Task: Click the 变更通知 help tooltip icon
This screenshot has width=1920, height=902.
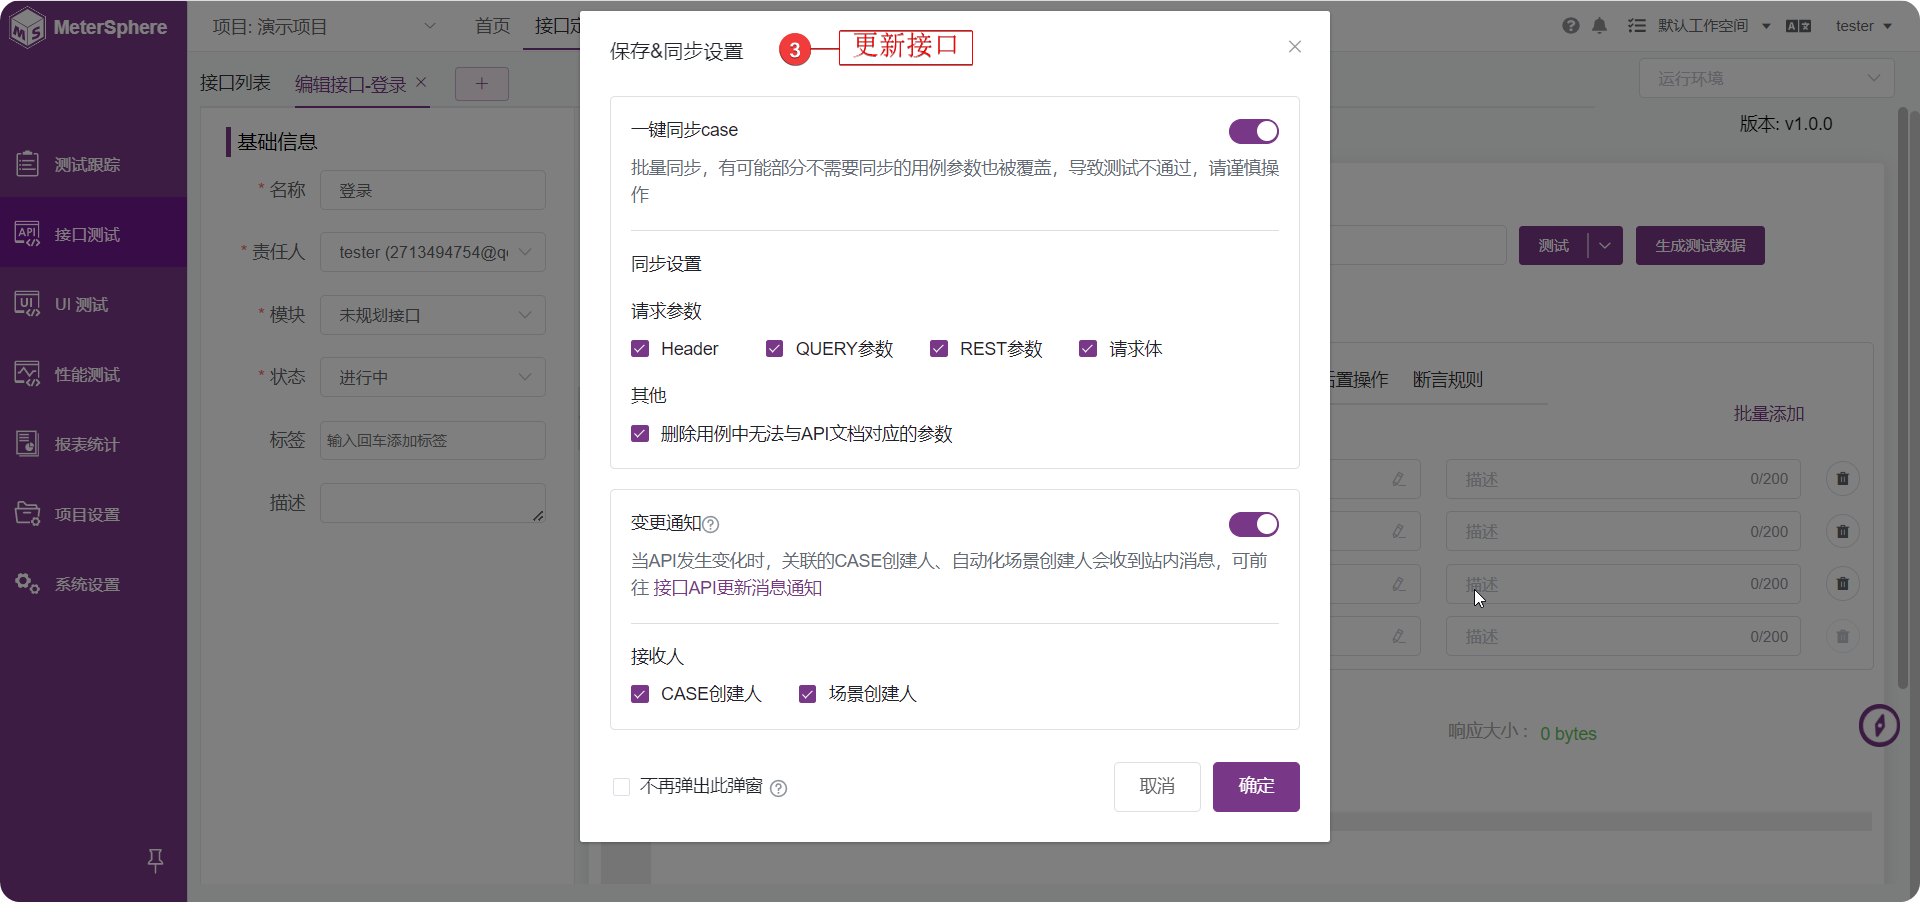Action: [711, 524]
